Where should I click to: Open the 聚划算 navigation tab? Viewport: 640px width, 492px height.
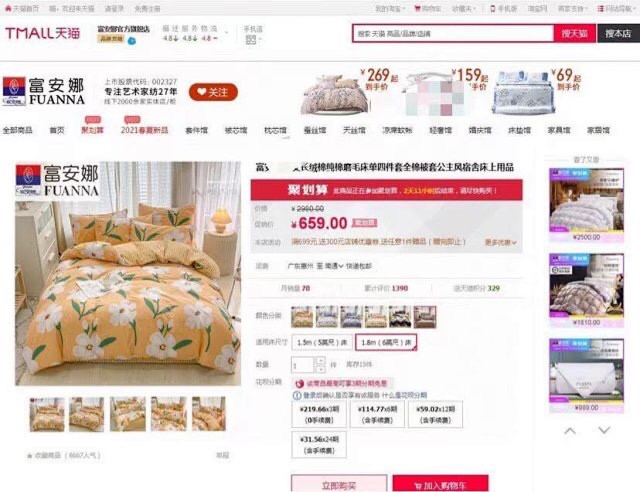point(92,130)
